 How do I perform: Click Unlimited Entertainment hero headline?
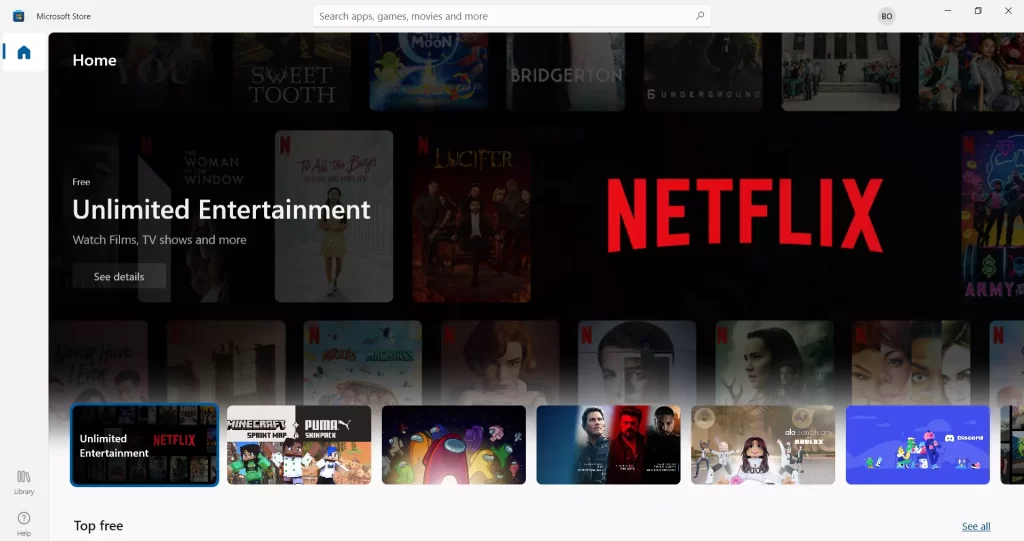[x=221, y=210]
